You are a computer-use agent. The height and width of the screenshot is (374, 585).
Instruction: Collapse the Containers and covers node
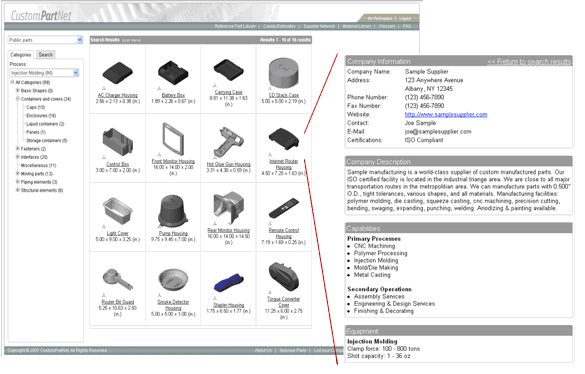pos(18,99)
